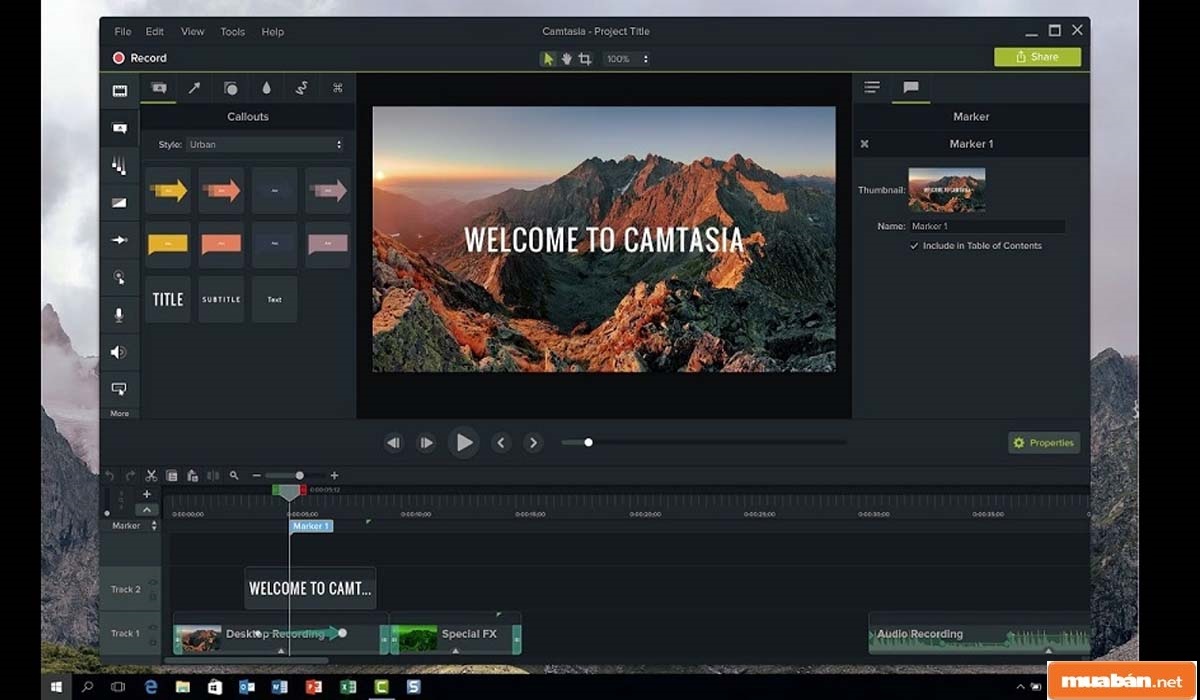Open the Animations arrow sidebar icon

[x=119, y=240]
